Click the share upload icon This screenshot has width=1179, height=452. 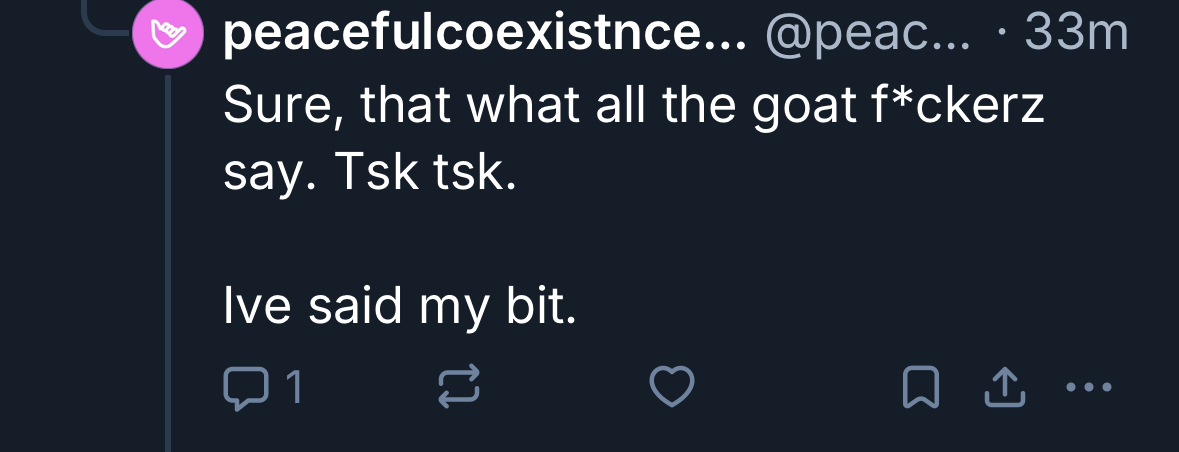1006,388
